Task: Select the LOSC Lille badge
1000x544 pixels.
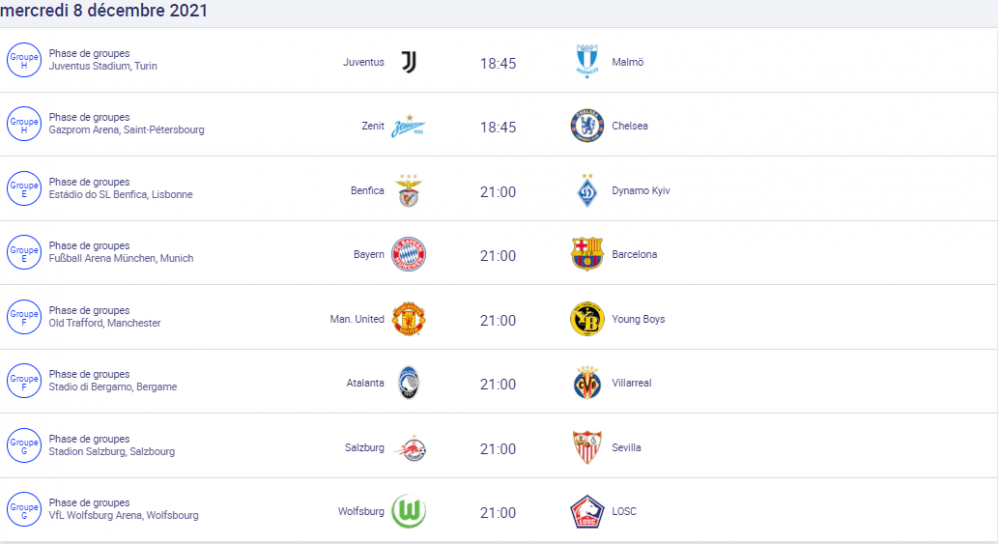Action: click(x=587, y=512)
